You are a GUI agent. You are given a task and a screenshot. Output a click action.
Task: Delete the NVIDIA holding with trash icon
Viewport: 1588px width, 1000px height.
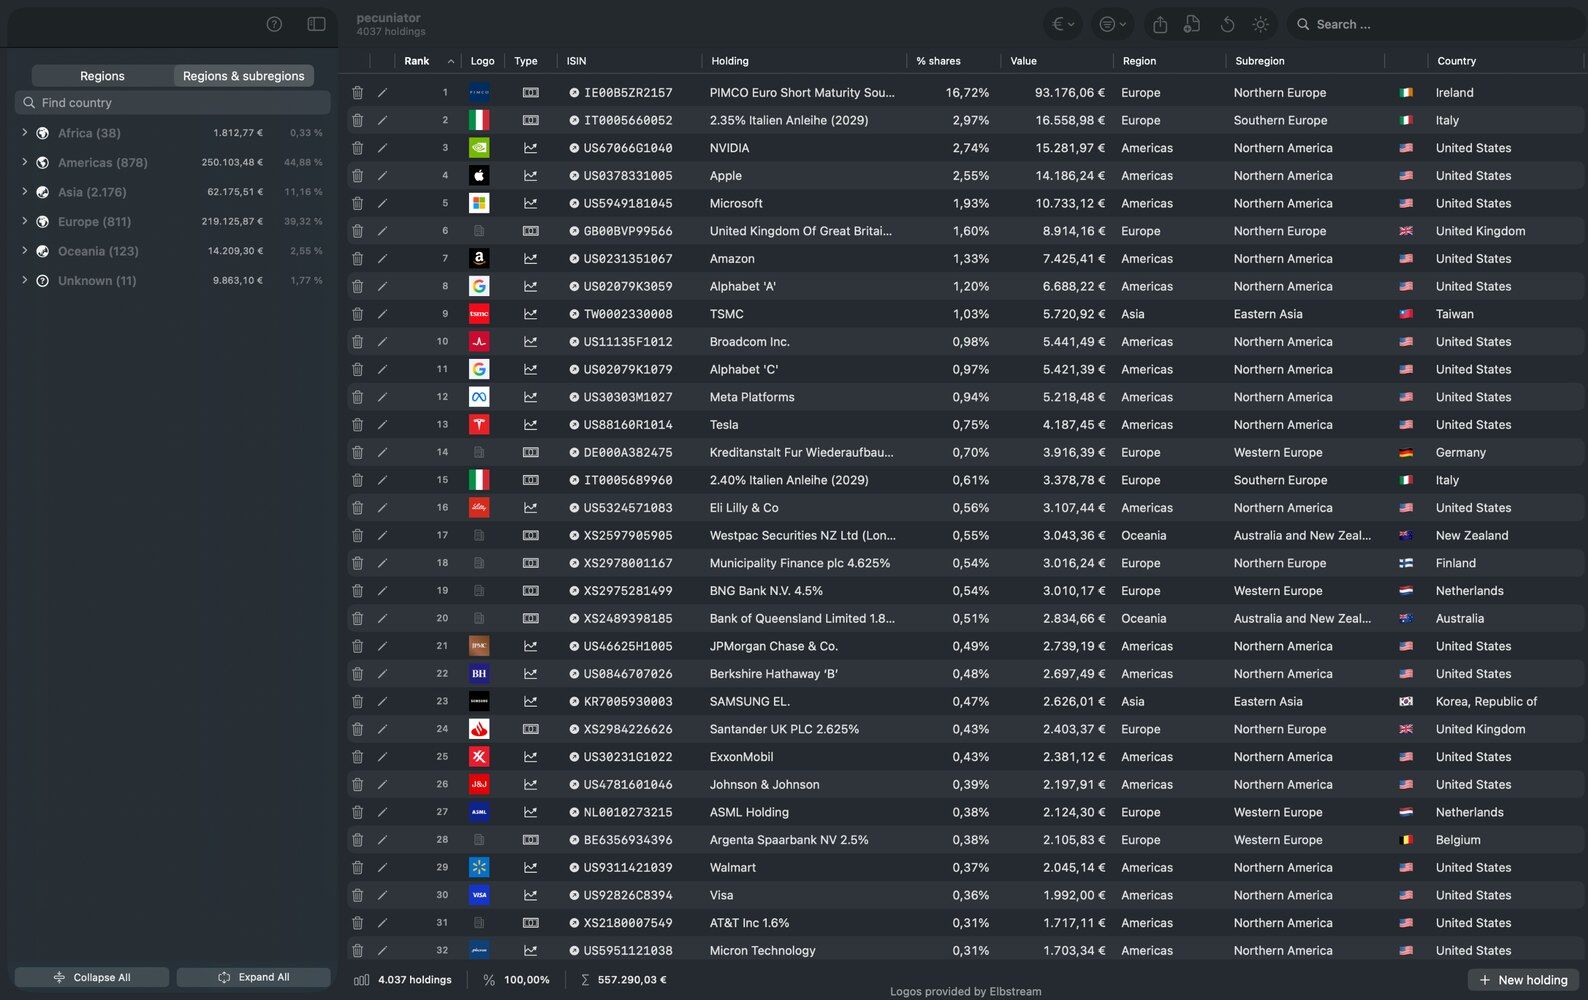pyautogui.click(x=357, y=148)
